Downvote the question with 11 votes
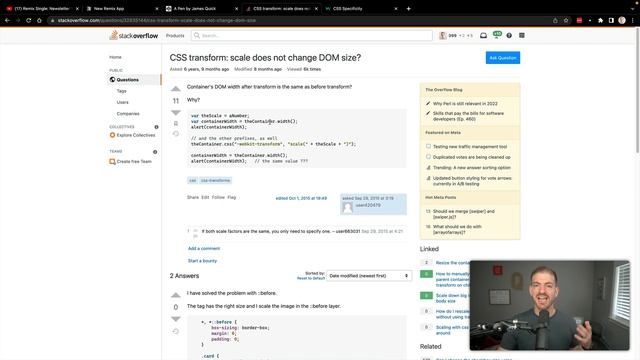Viewport: 640px width, 360px height. click(x=176, y=112)
